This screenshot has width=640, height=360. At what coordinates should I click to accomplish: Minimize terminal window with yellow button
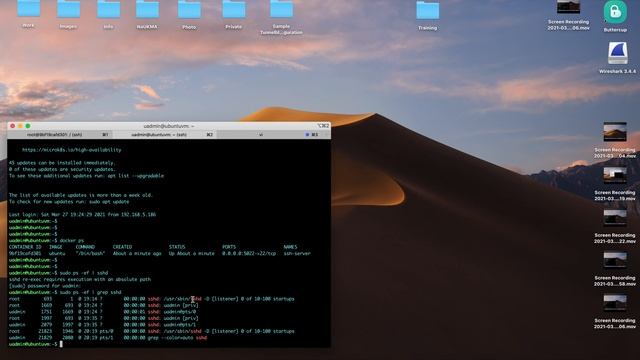pos(20,126)
